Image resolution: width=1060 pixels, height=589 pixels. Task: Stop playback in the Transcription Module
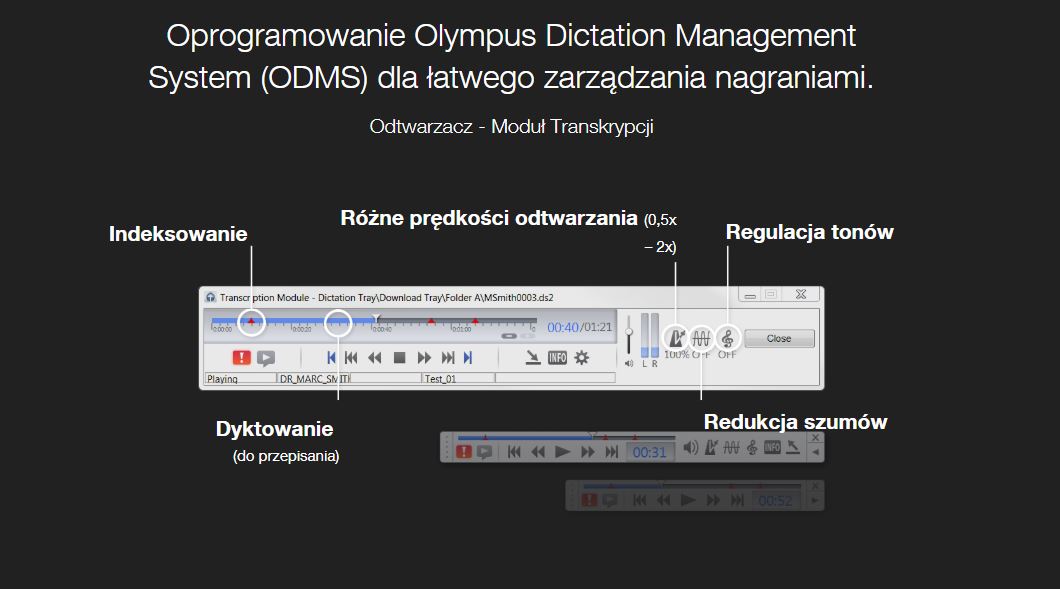(400, 358)
